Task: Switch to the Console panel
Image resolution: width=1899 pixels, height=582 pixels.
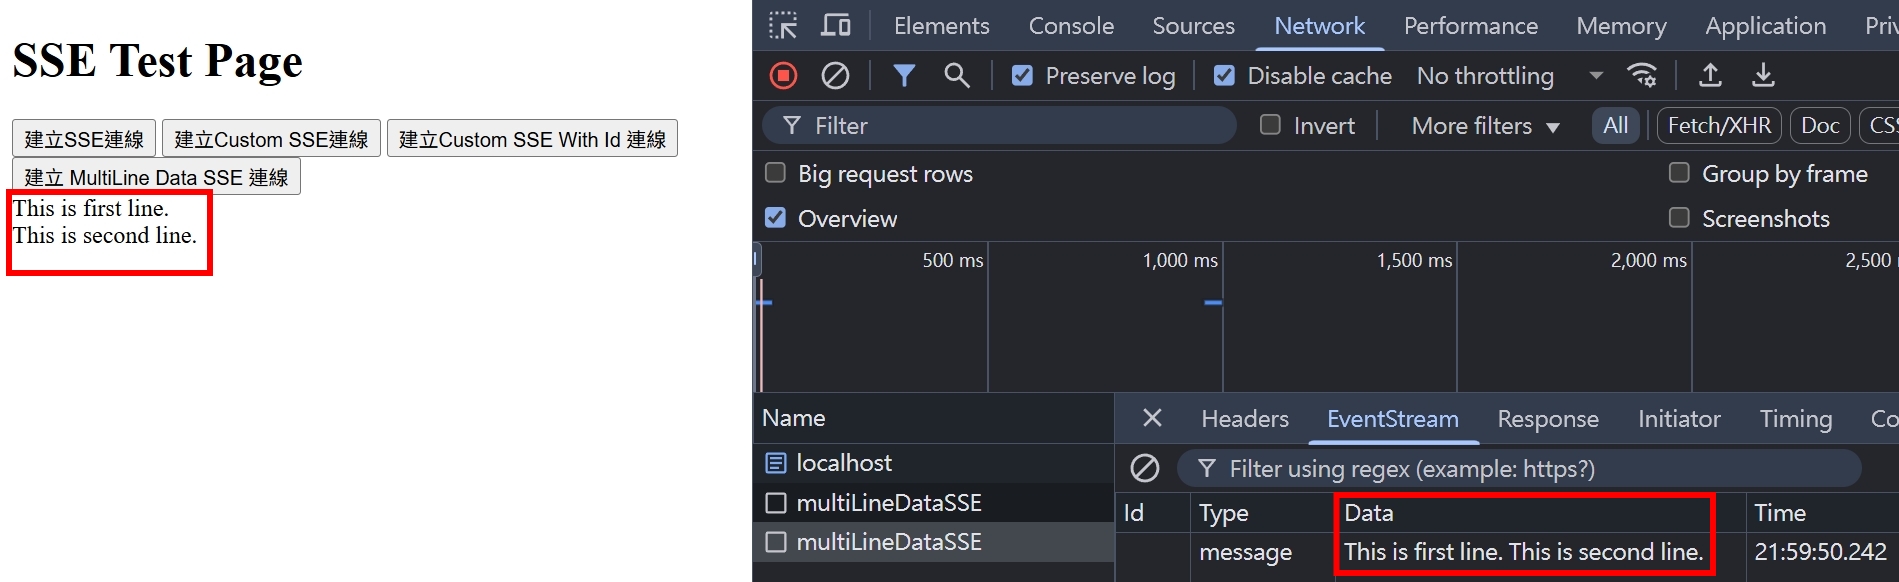Action: pos(1071,26)
